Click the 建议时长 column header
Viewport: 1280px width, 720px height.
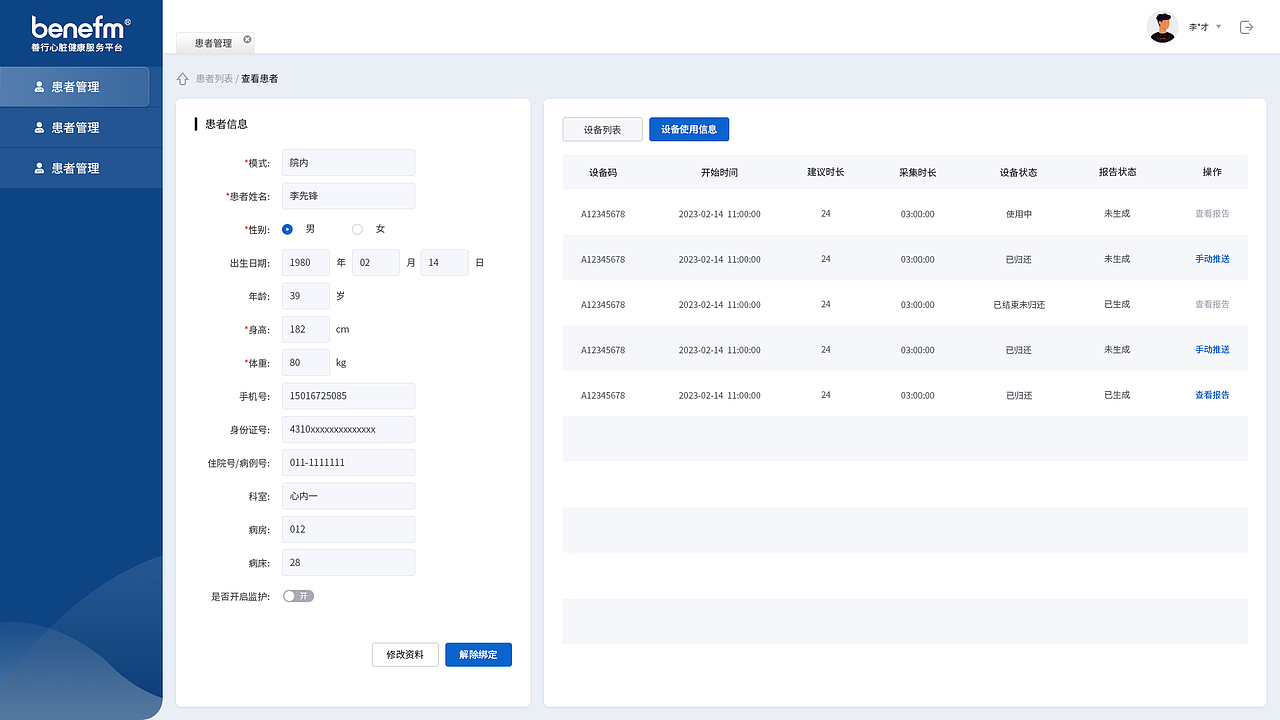click(x=826, y=172)
